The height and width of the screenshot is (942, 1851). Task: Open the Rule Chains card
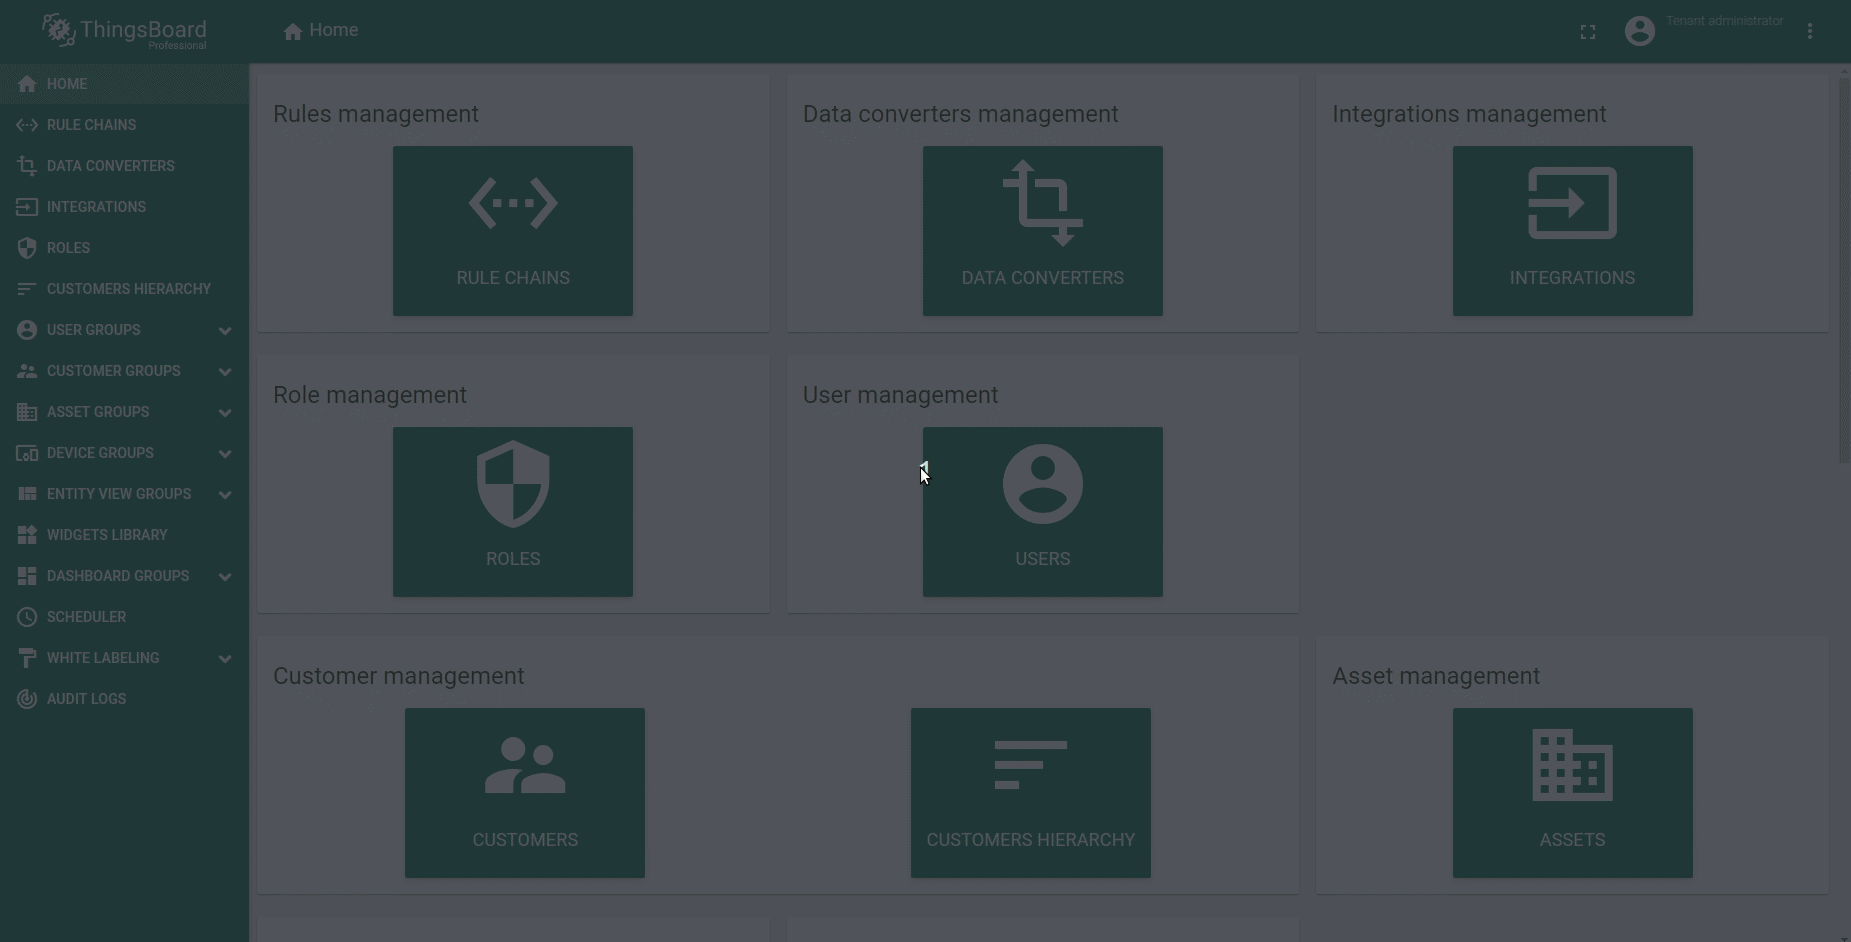512,231
